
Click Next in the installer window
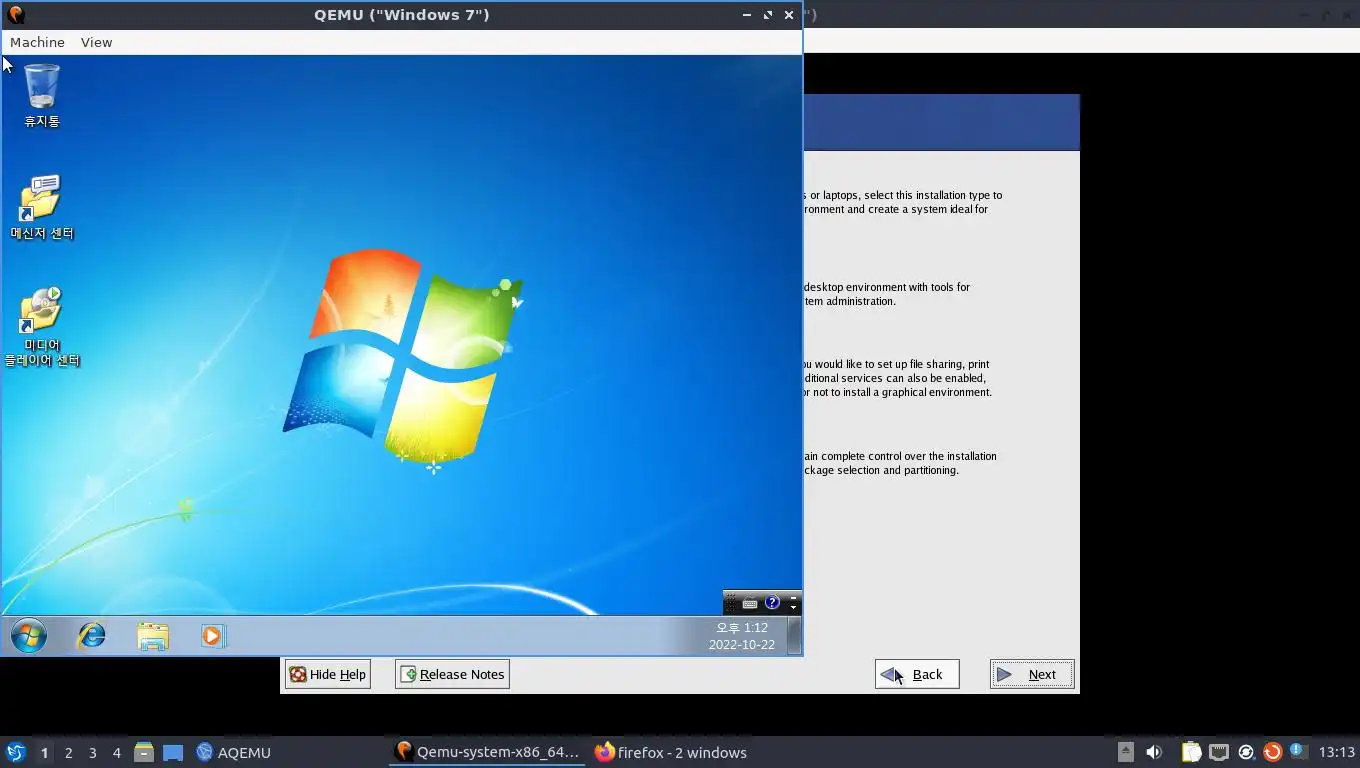(1032, 674)
